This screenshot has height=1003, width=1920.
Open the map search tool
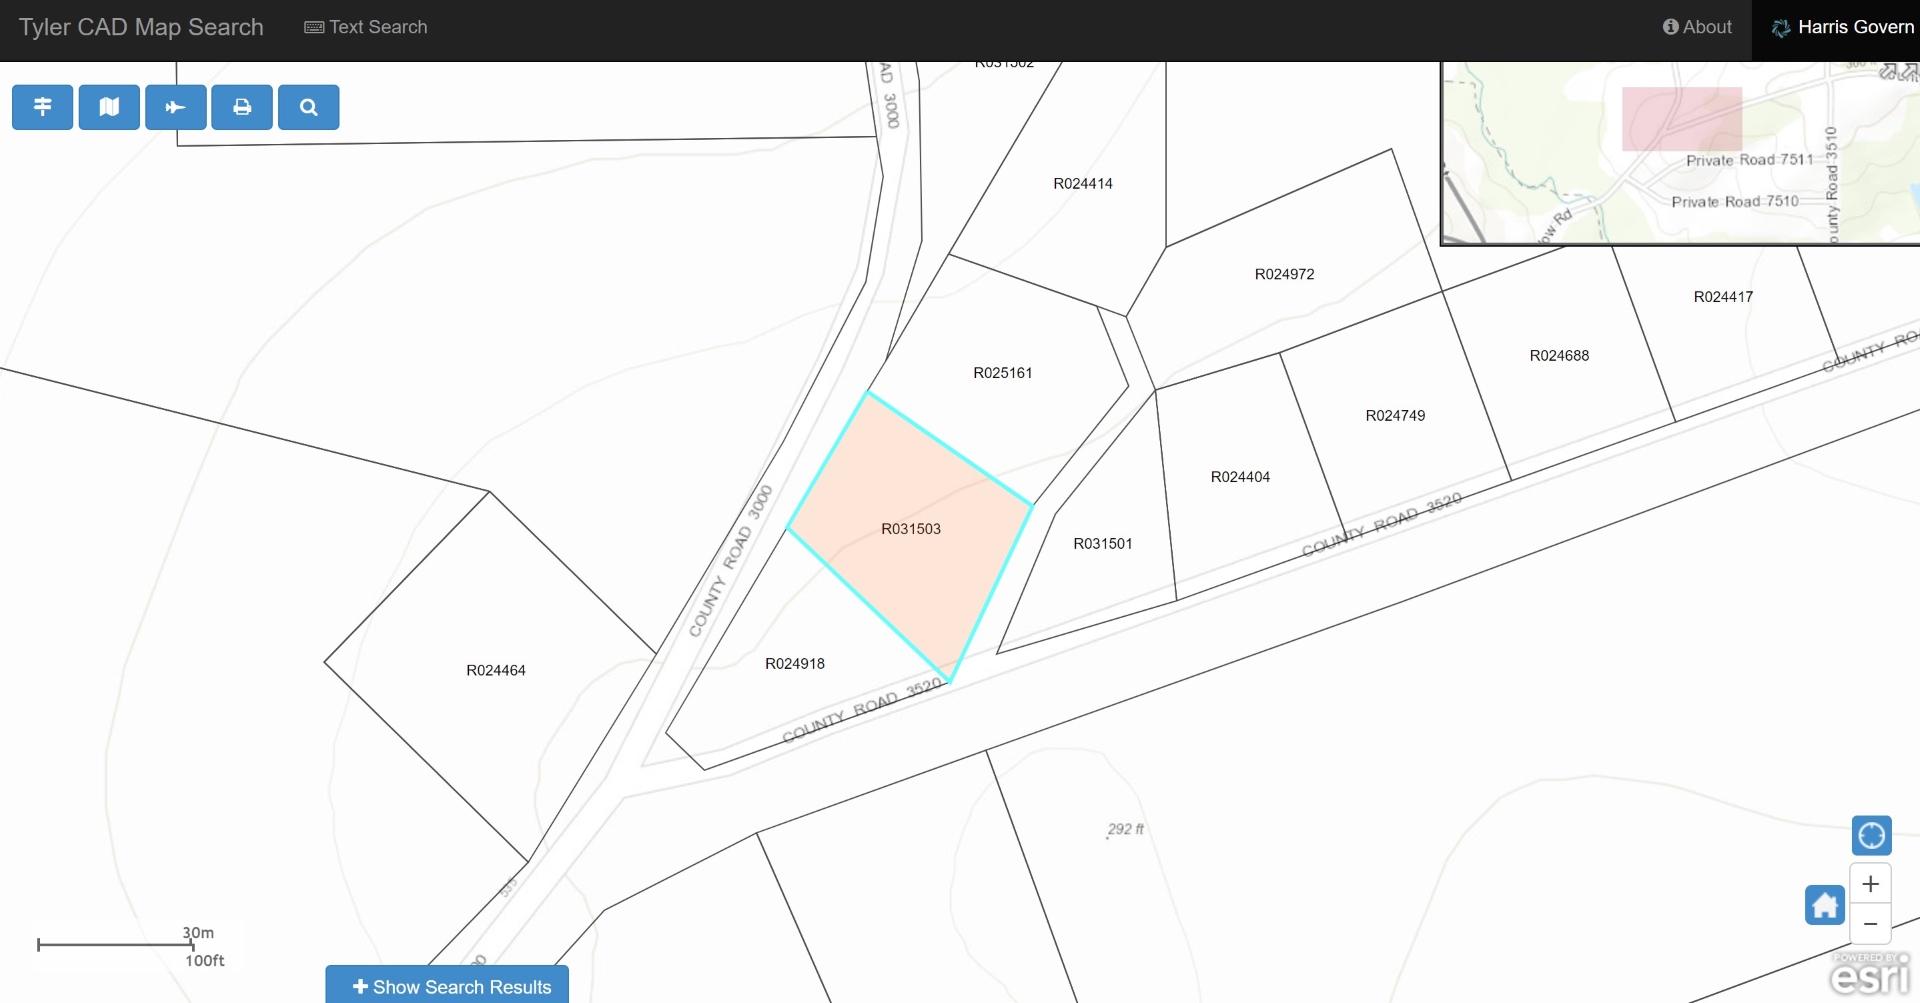[308, 107]
